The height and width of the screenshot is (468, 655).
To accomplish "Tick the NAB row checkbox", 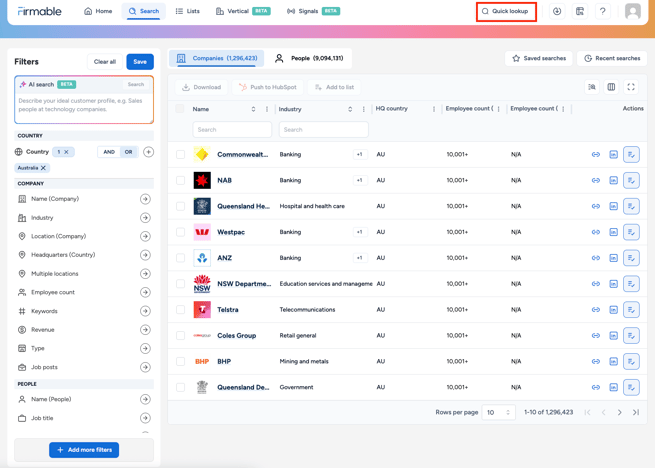I will pyautogui.click(x=180, y=181).
